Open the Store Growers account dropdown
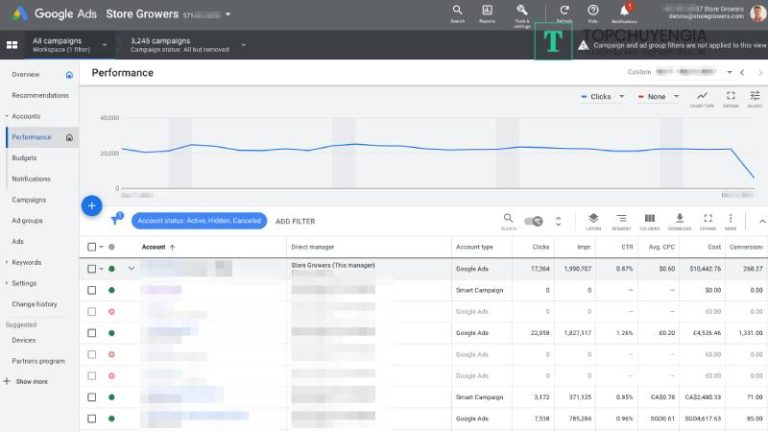 tap(228, 14)
